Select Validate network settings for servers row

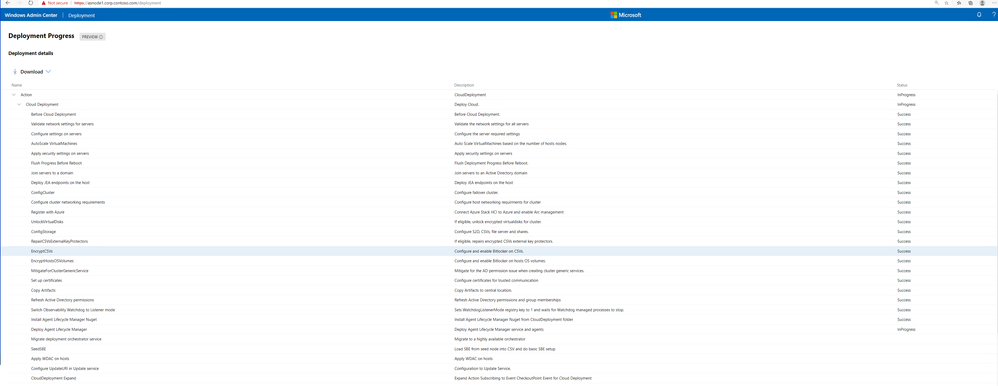coord(499,124)
